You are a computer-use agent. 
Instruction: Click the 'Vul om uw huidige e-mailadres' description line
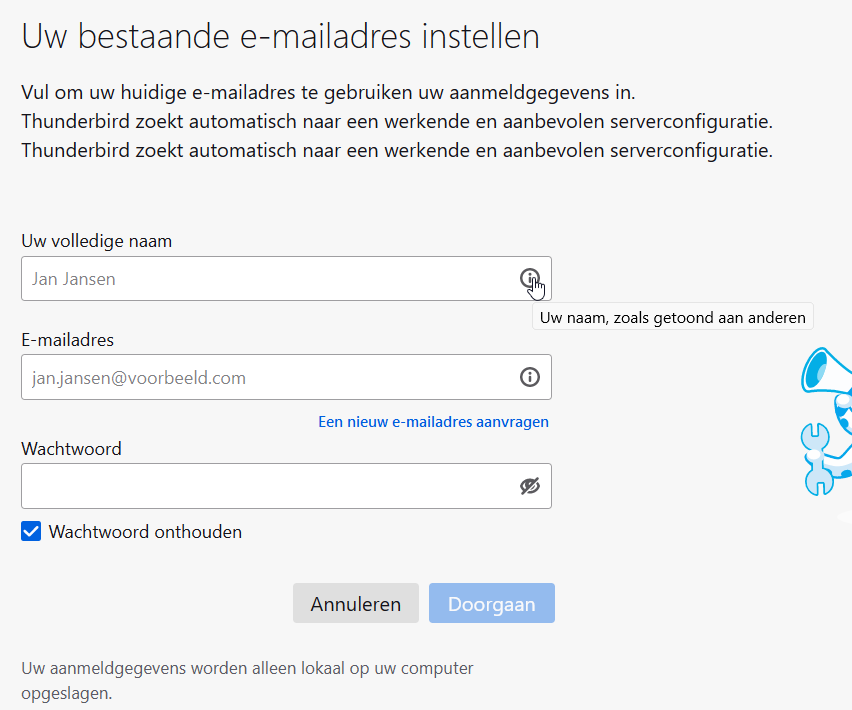tap(328, 93)
